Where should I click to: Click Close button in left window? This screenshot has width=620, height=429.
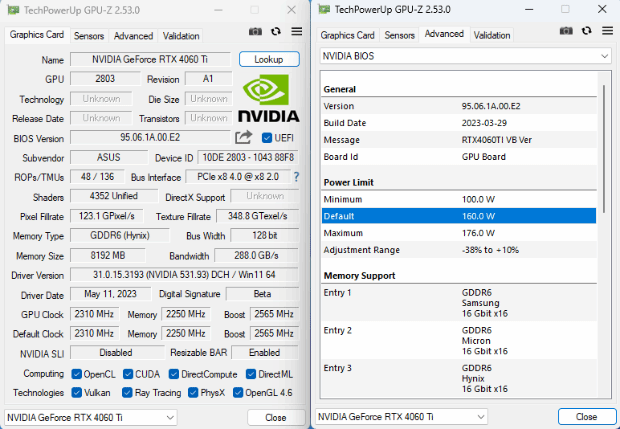pos(276,418)
